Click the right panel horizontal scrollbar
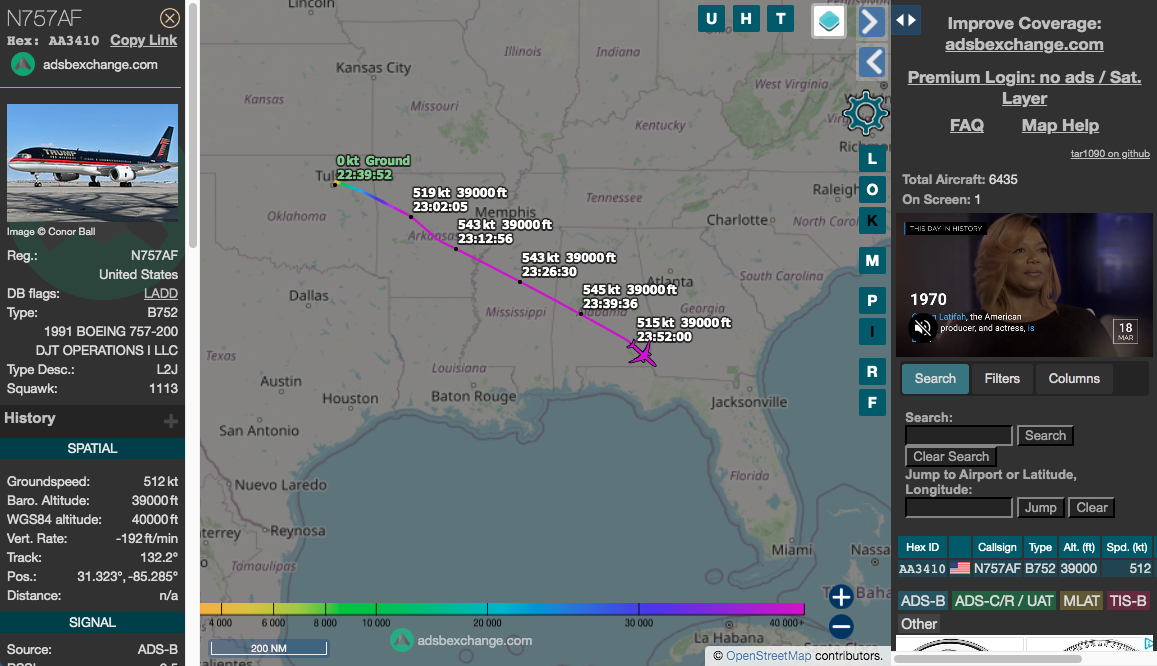The image size is (1157, 666). (987, 659)
